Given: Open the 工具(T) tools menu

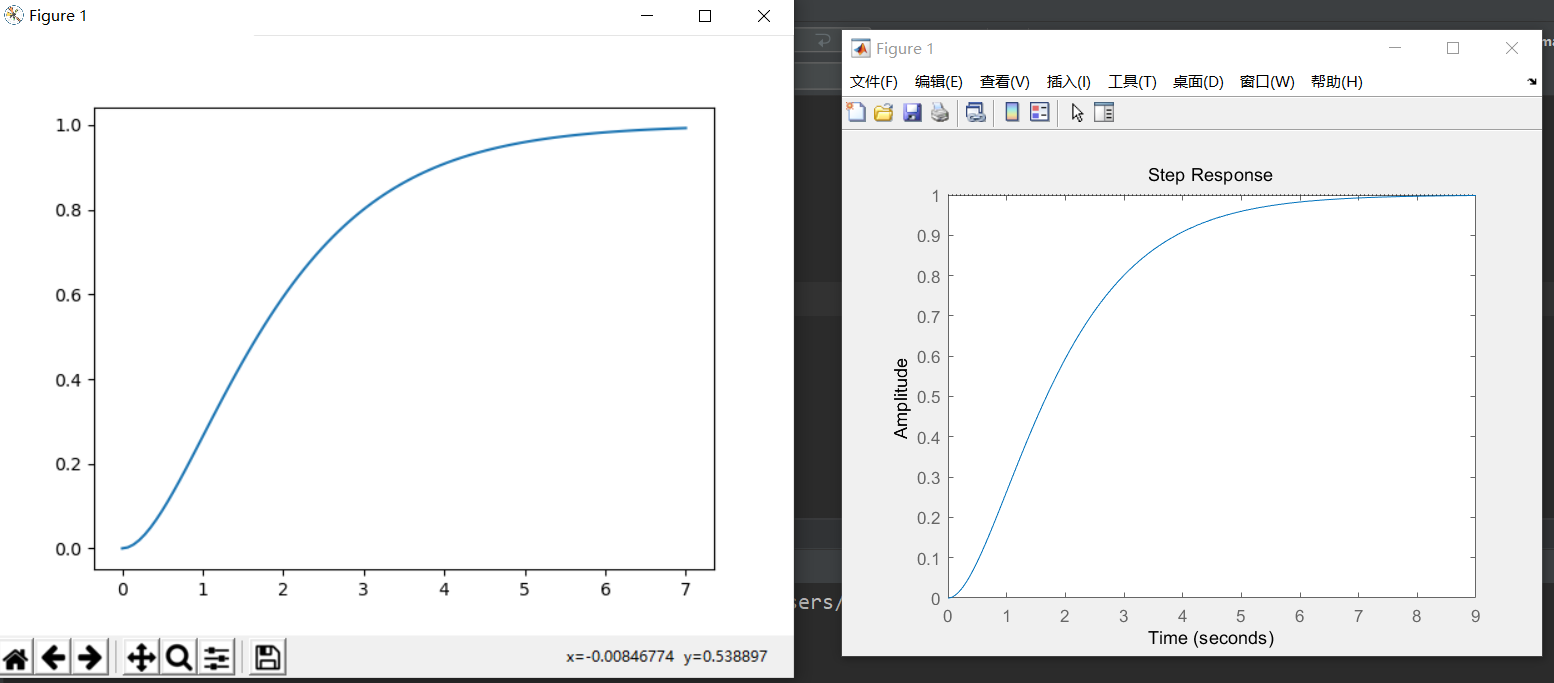Looking at the screenshot, I should point(1132,82).
